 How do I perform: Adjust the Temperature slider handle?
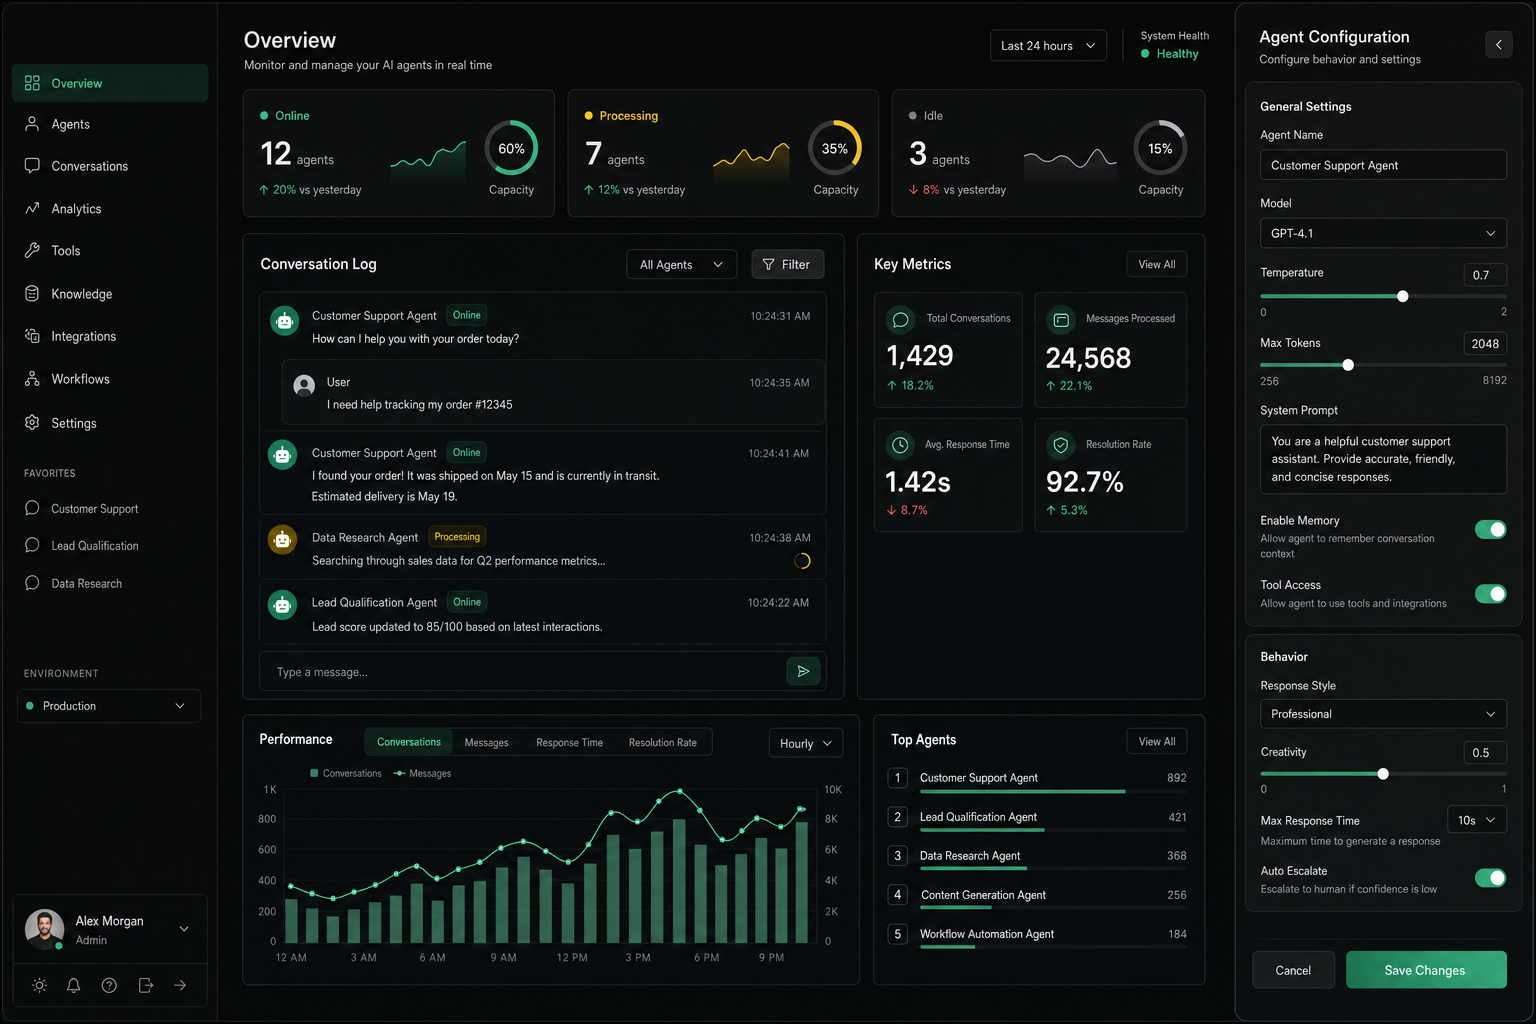click(x=1403, y=296)
